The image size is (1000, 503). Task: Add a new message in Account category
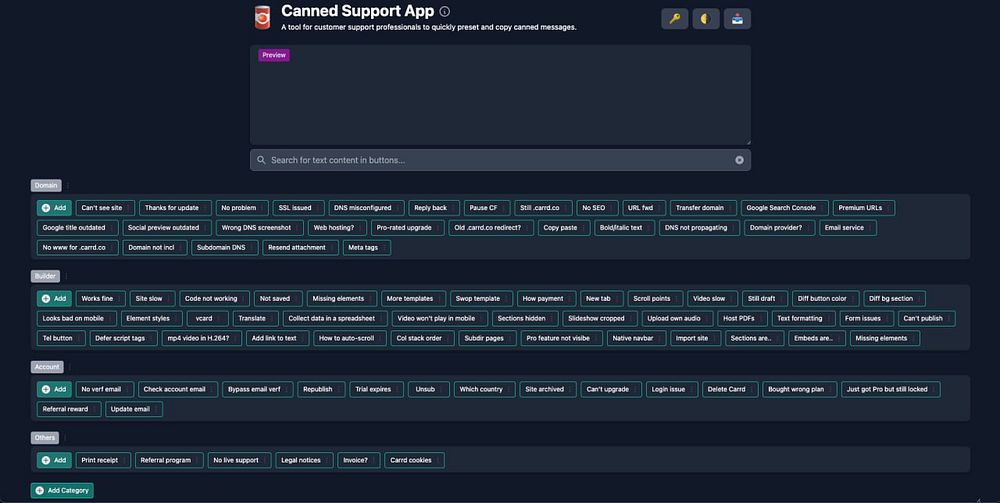coord(54,389)
